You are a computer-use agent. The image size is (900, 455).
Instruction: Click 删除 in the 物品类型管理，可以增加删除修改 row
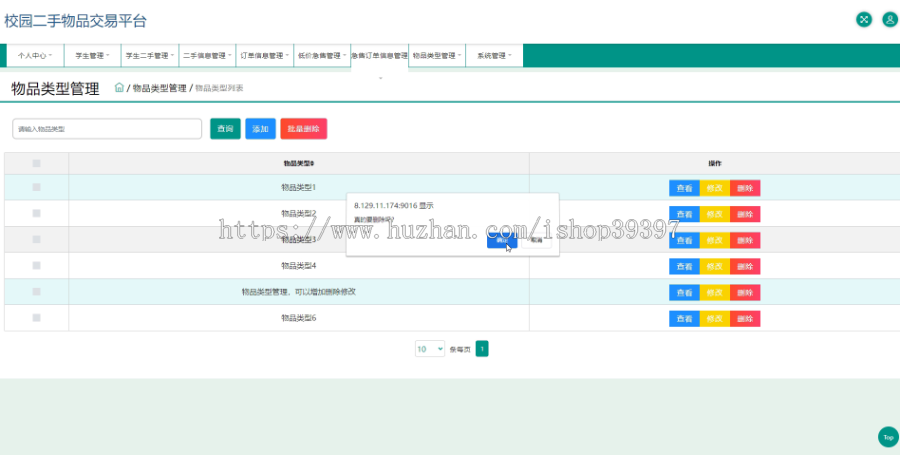click(x=745, y=293)
